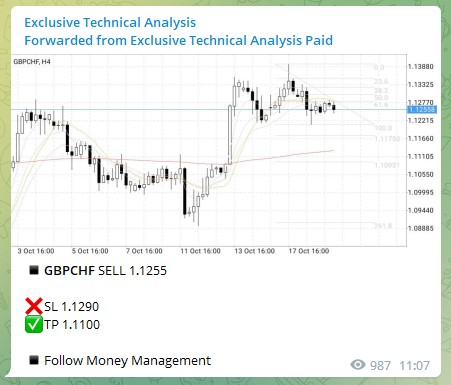Click the highlighted price label 1.12558
Screen dimensions: 451x385
pos(422,110)
